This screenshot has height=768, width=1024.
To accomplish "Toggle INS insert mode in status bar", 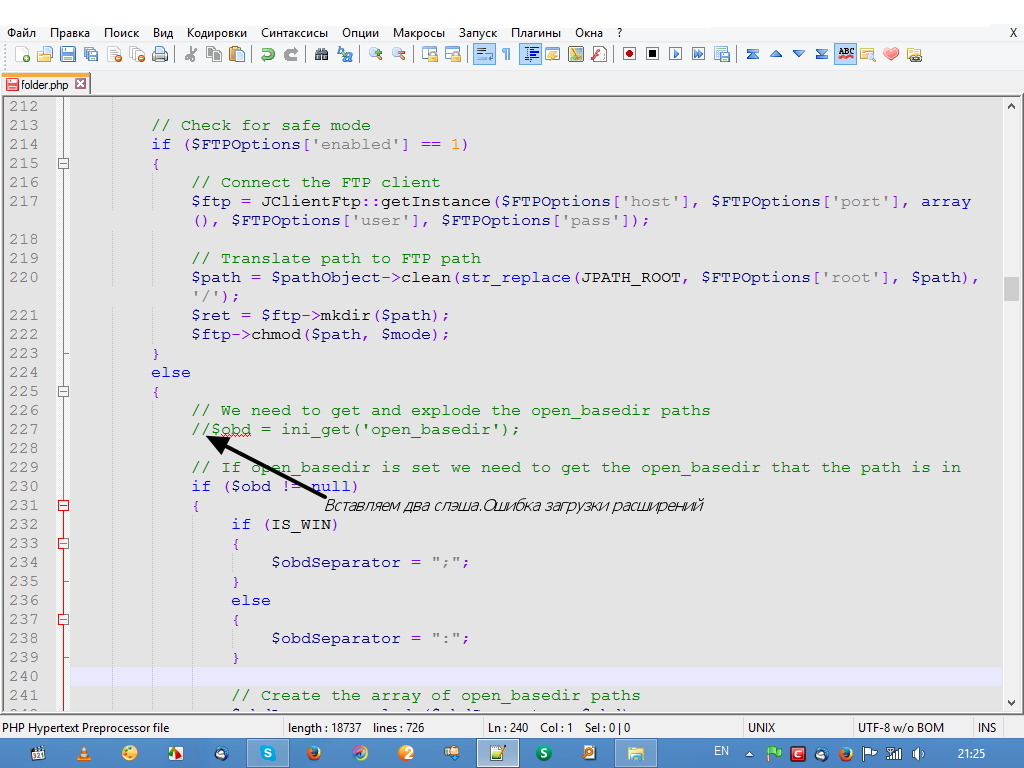I will pyautogui.click(x=986, y=728).
